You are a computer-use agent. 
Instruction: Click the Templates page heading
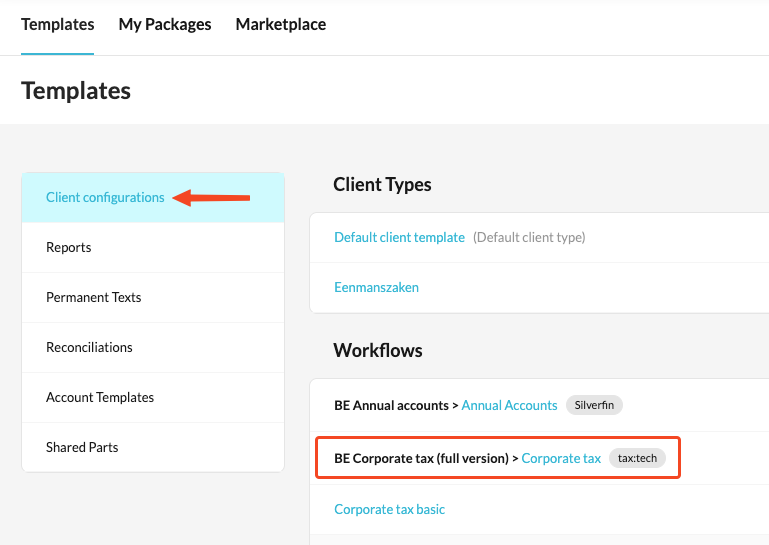tap(76, 91)
